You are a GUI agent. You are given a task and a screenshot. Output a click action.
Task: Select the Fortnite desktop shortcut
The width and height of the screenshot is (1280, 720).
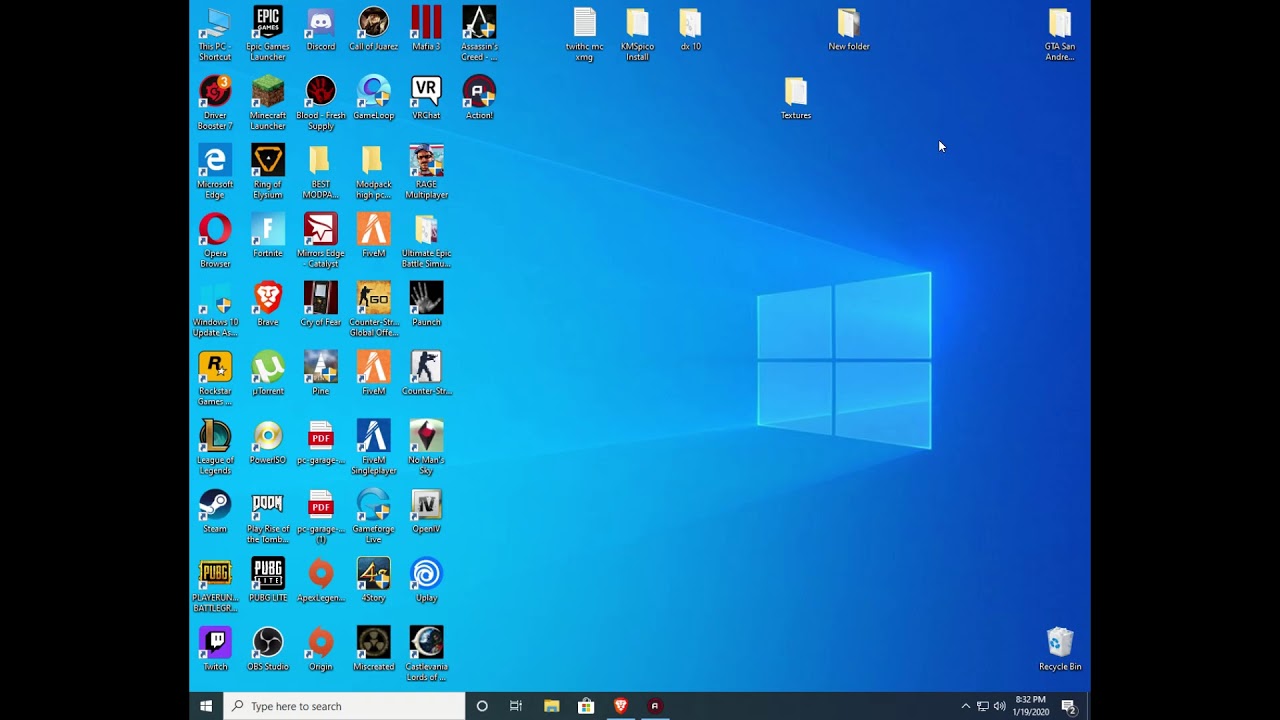click(268, 235)
